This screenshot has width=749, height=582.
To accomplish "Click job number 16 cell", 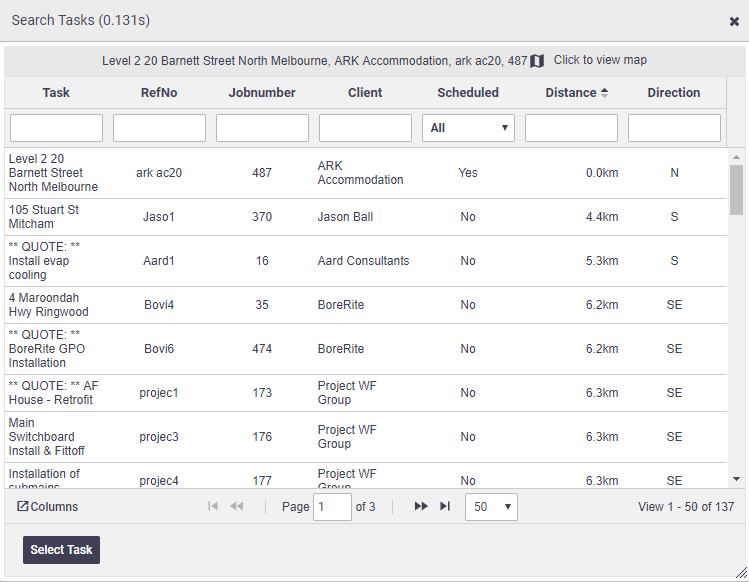I will (x=262, y=261).
